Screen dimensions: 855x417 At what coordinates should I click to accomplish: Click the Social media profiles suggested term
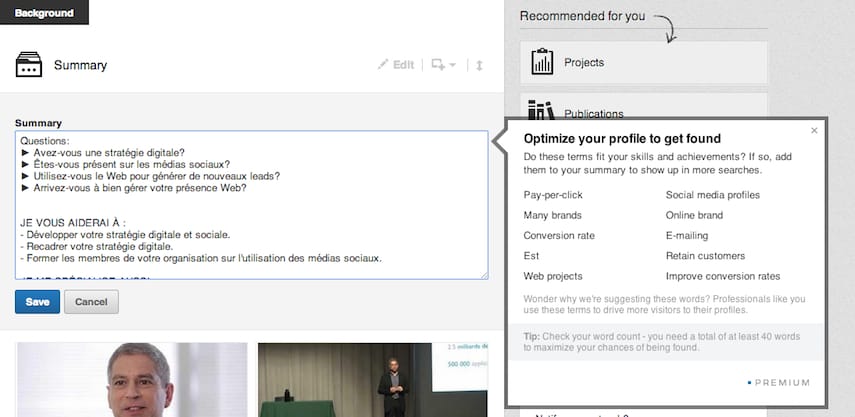click(713, 195)
